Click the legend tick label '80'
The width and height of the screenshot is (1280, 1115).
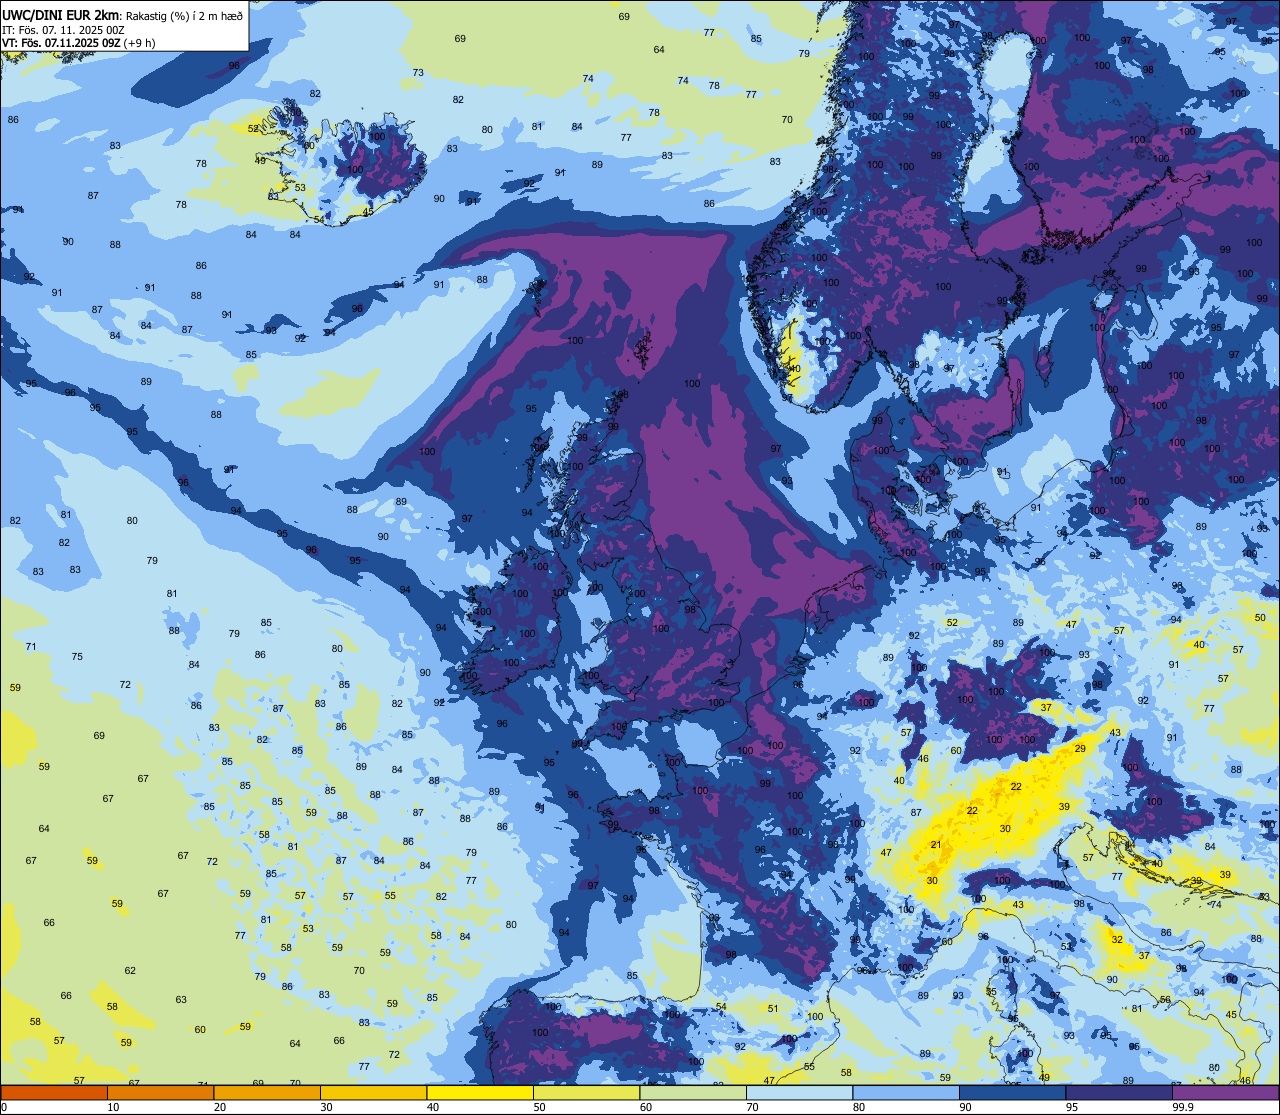[x=859, y=1107]
